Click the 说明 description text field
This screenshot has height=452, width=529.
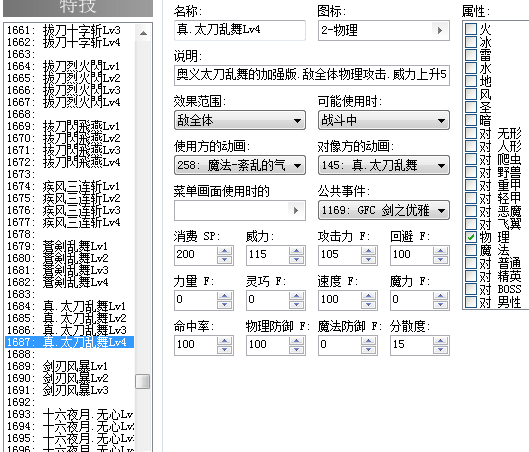point(312,75)
